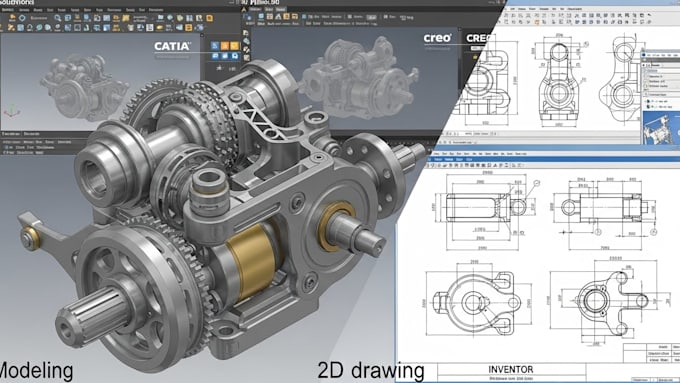Select the highlighted third Creo ribbon tab

pos(281,9)
